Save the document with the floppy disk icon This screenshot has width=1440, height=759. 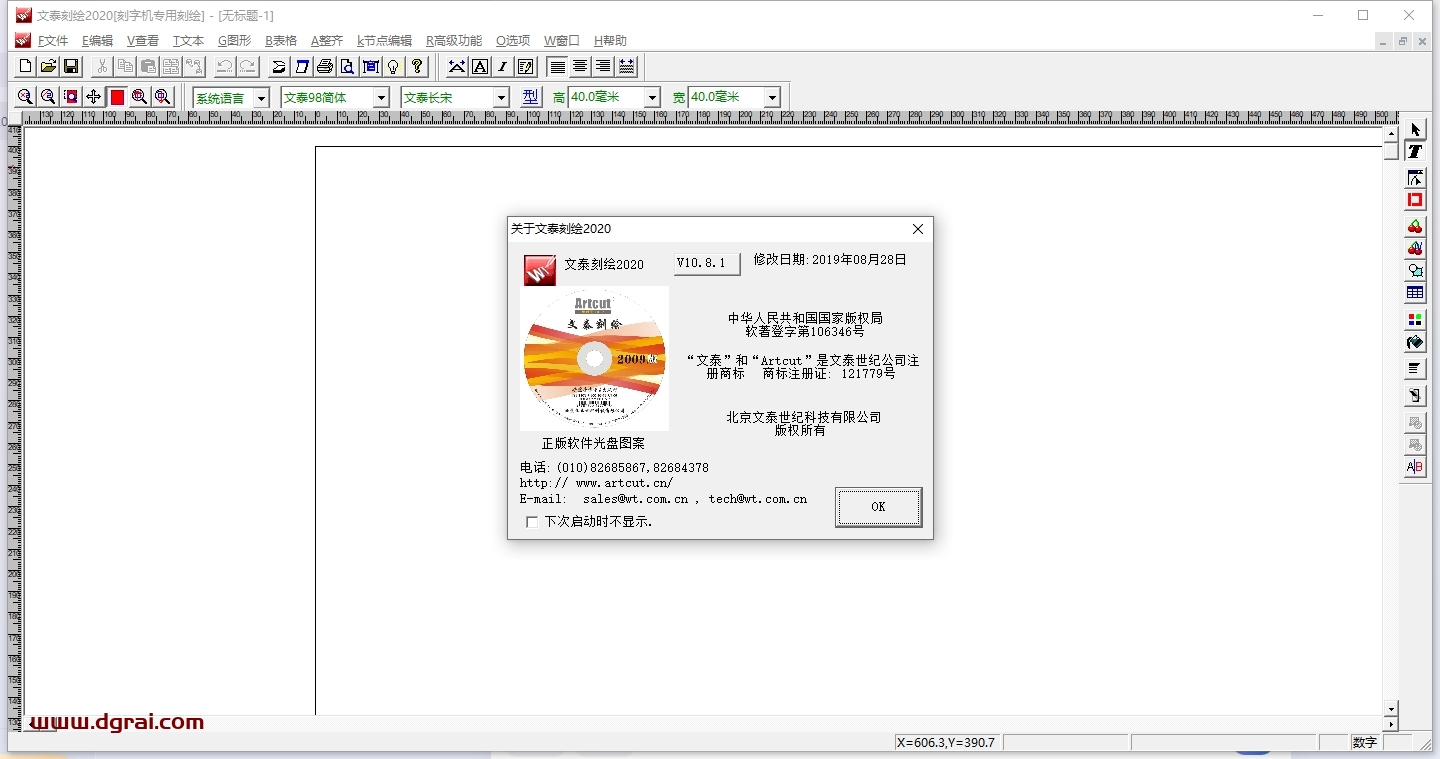pos(71,66)
